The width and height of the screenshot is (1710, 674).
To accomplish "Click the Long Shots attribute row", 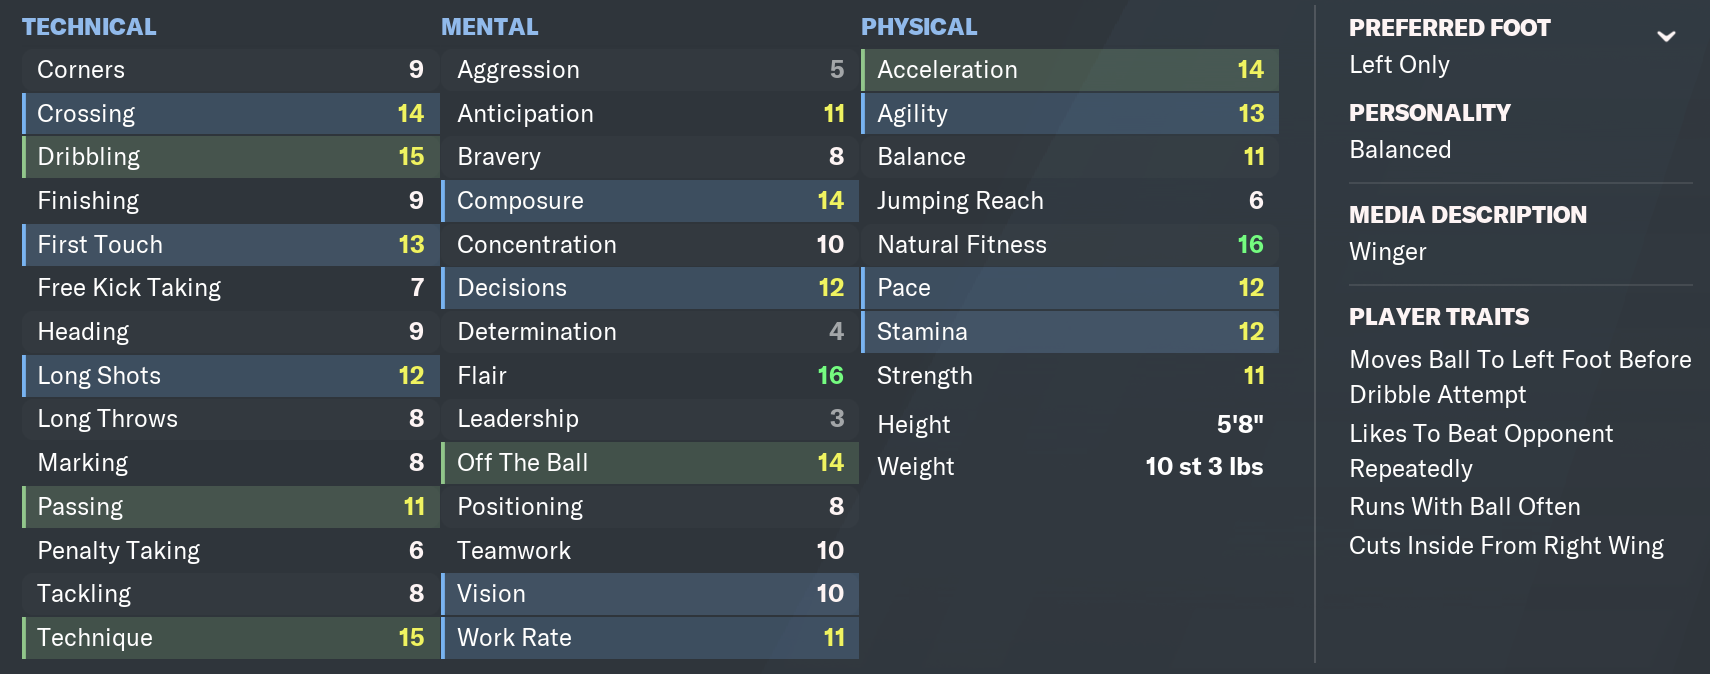I will tap(230, 376).
